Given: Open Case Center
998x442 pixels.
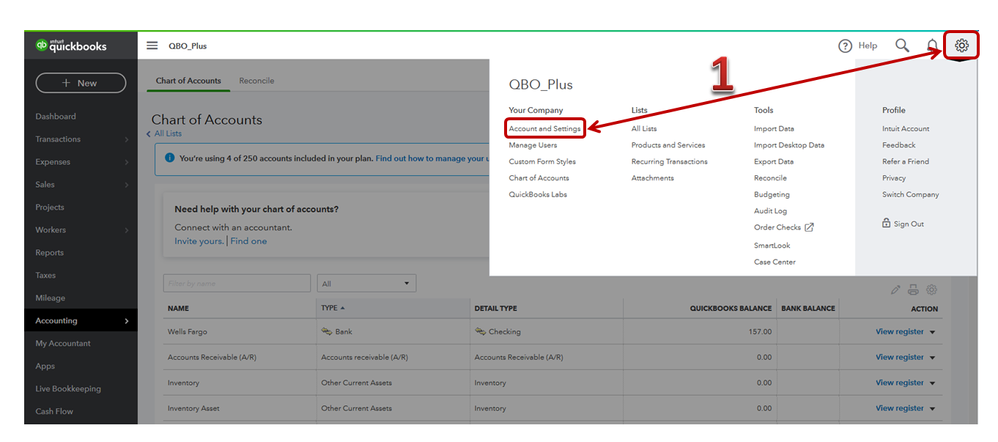Looking at the screenshot, I should pyautogui.click(x=775, y=262).
